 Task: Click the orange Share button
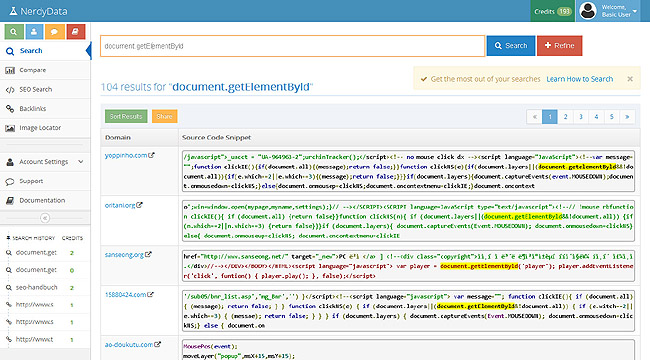click(165, 117)
